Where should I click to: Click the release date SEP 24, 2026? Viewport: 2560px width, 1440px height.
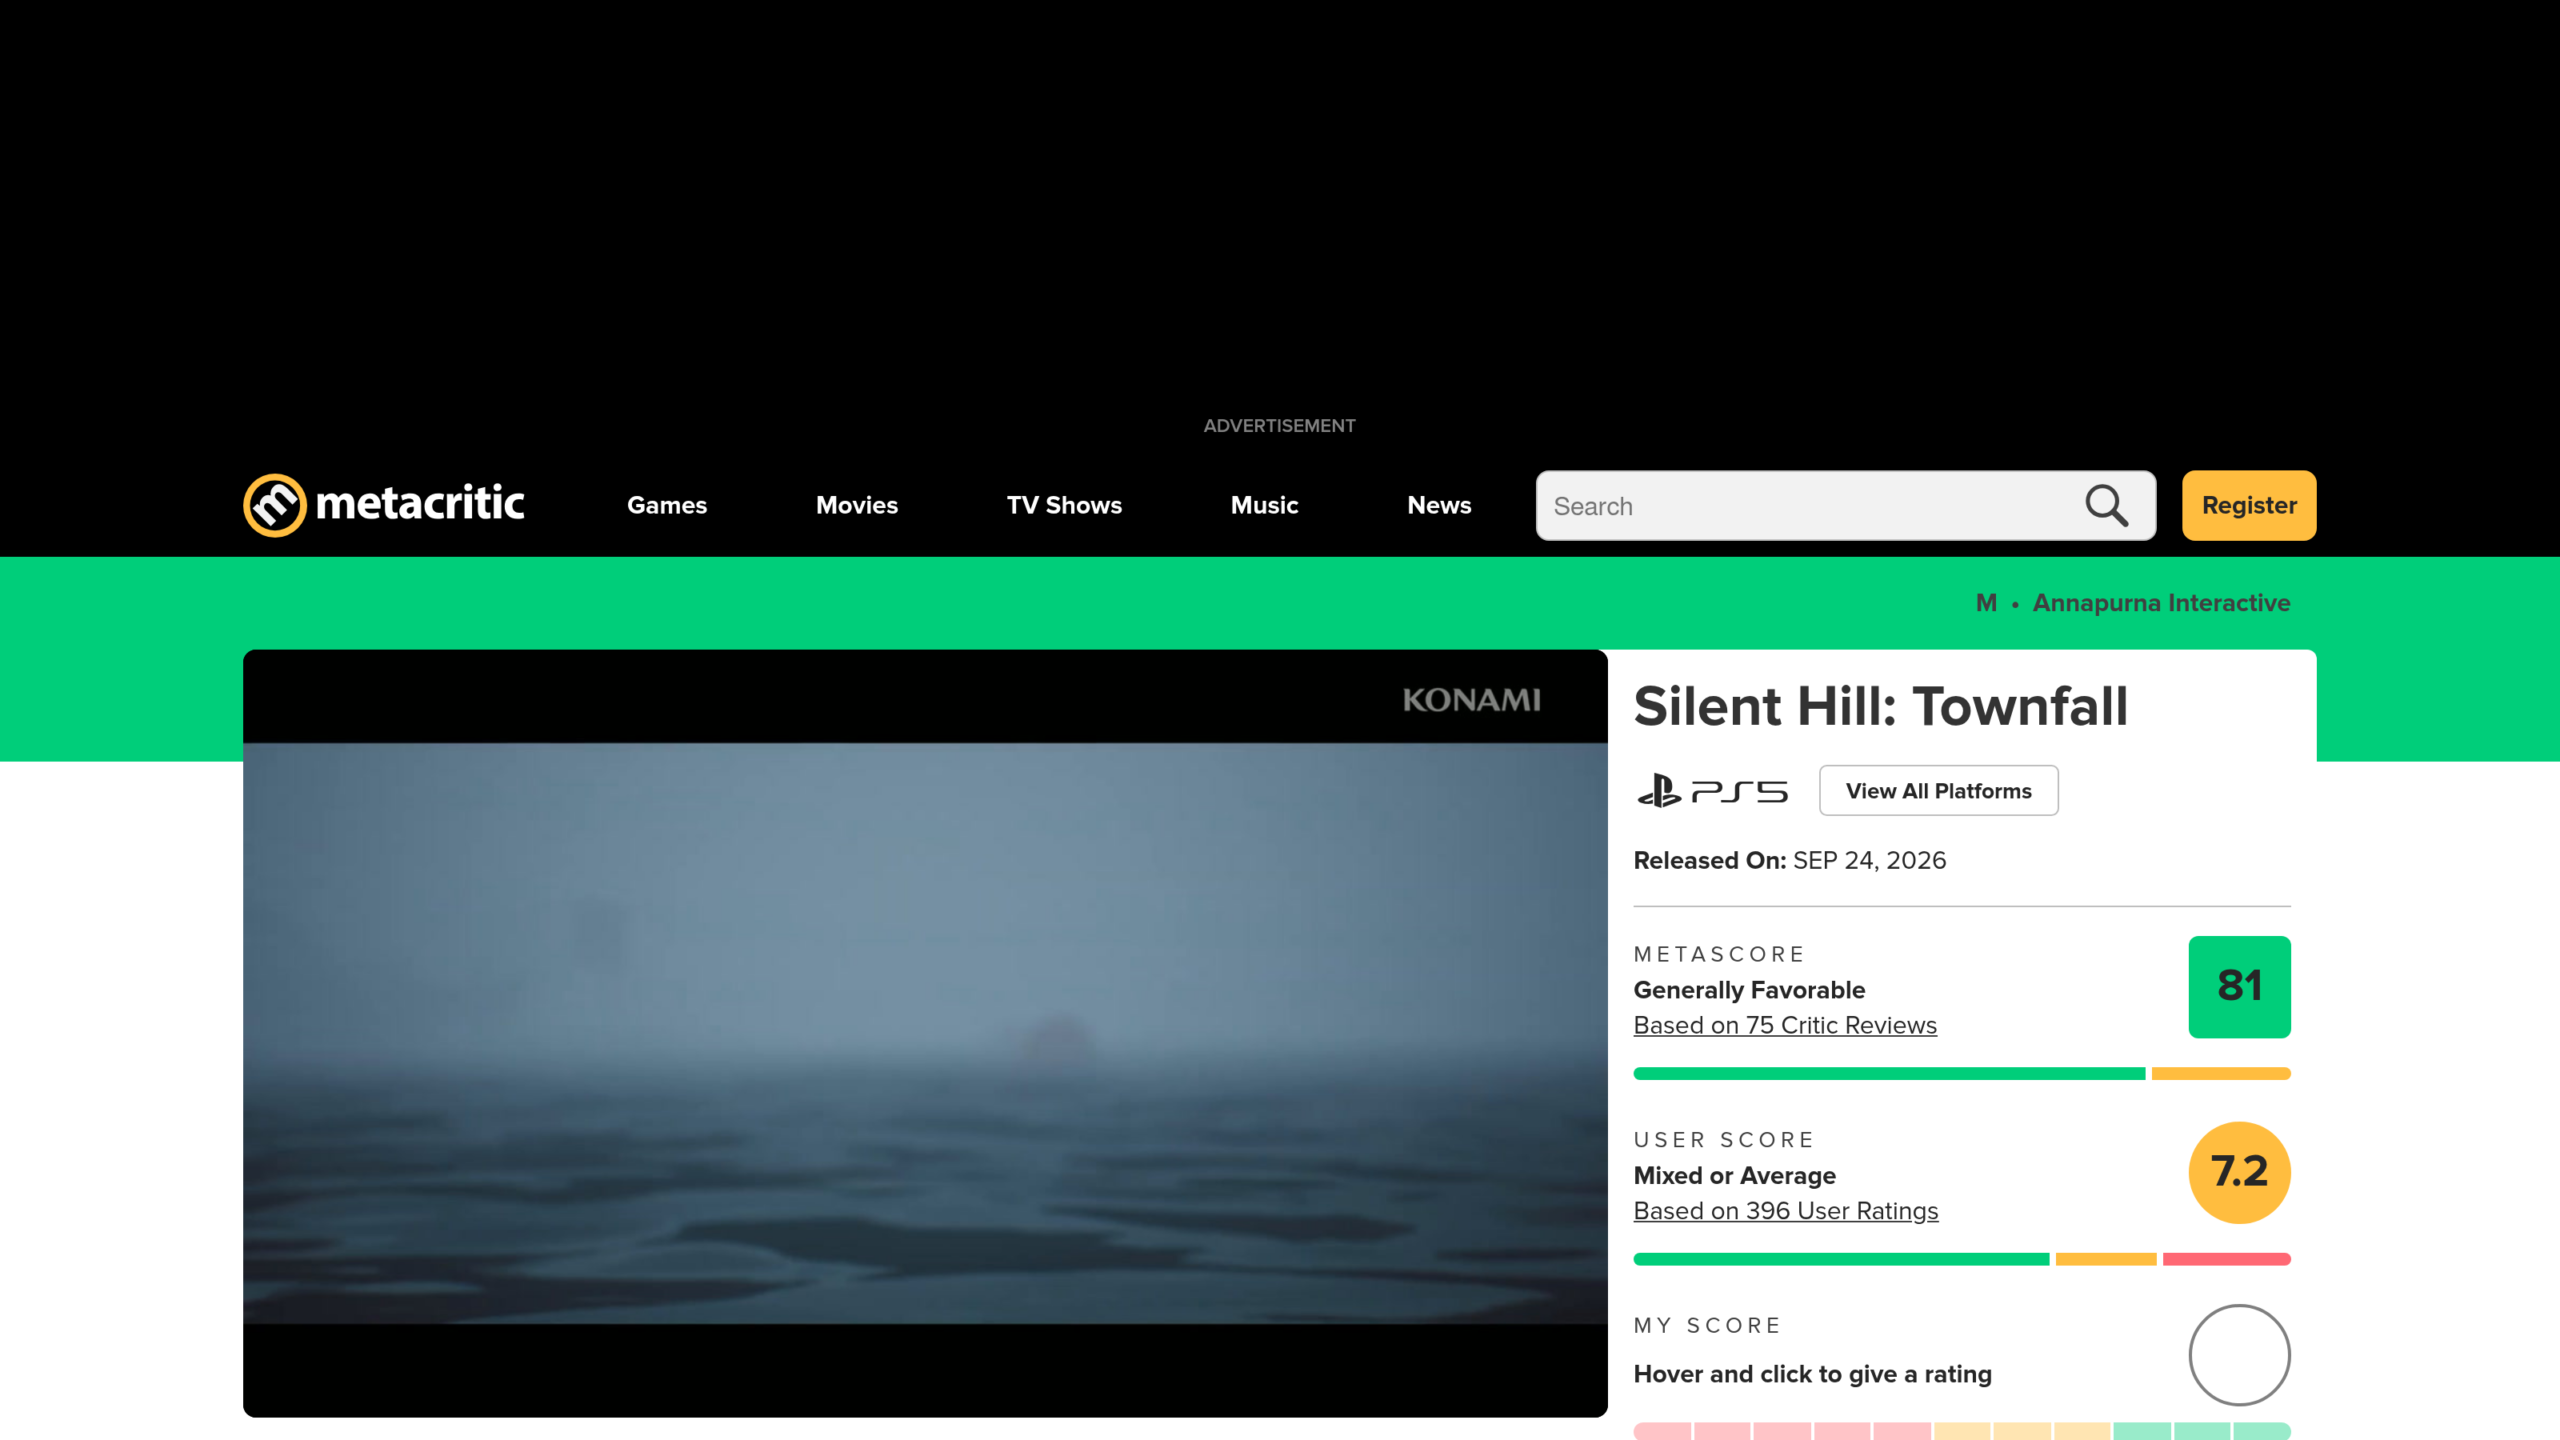click(x=1869, y=860)
